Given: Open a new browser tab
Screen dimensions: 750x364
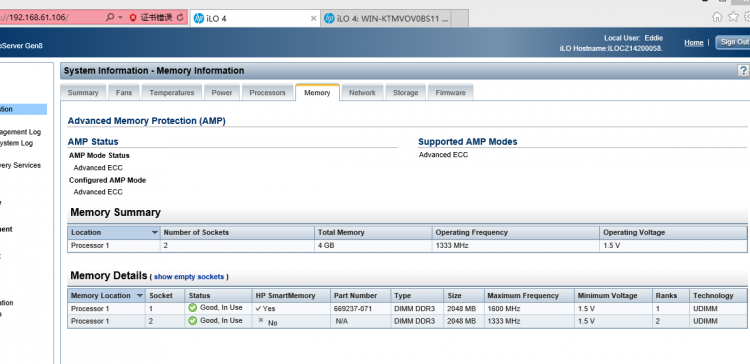Looking at the screenshot, I should [460, 18].
